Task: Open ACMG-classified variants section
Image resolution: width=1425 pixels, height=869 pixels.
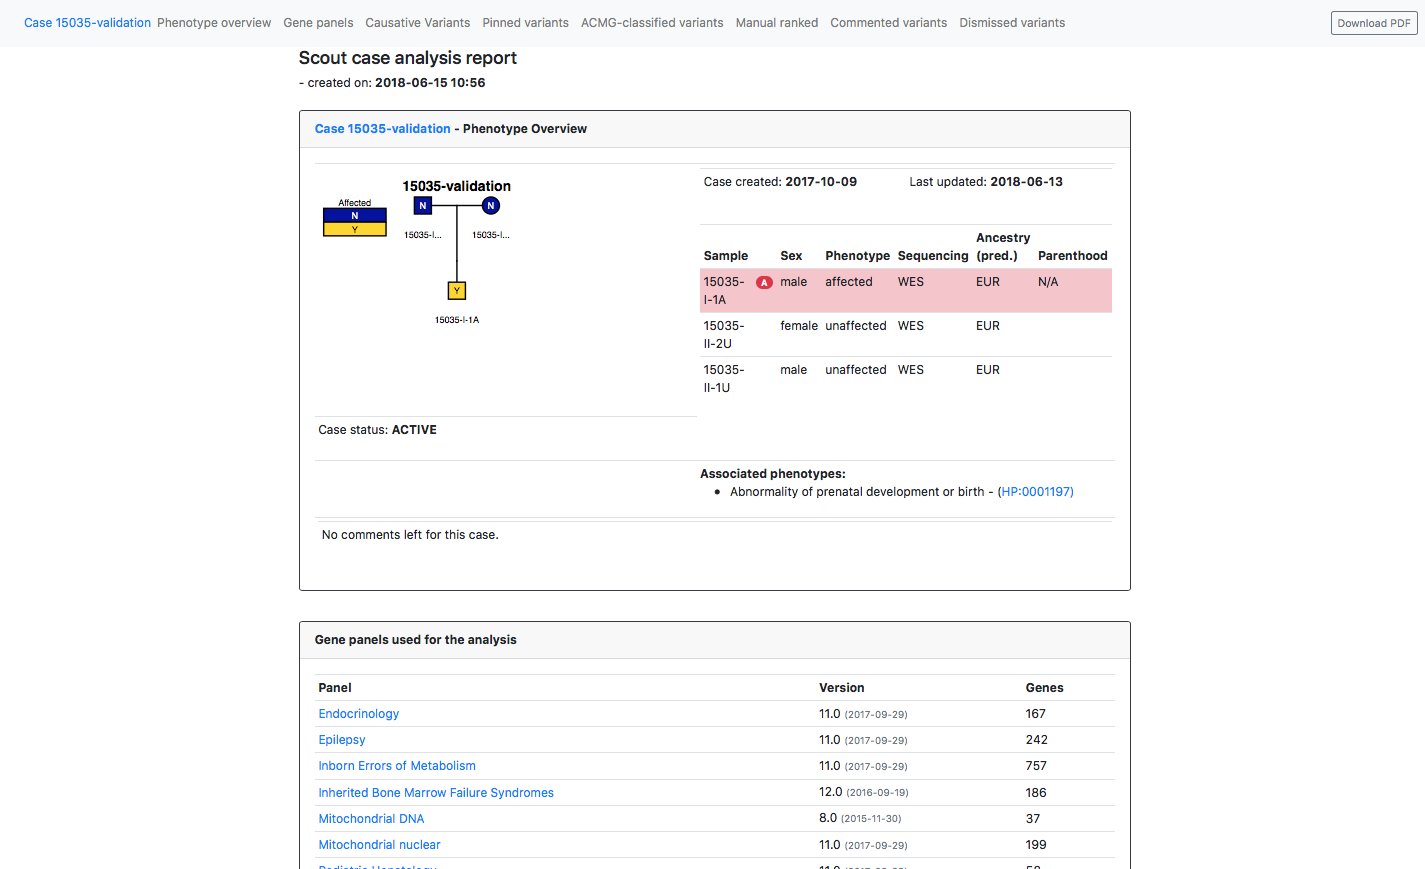Action: (652, 23)
